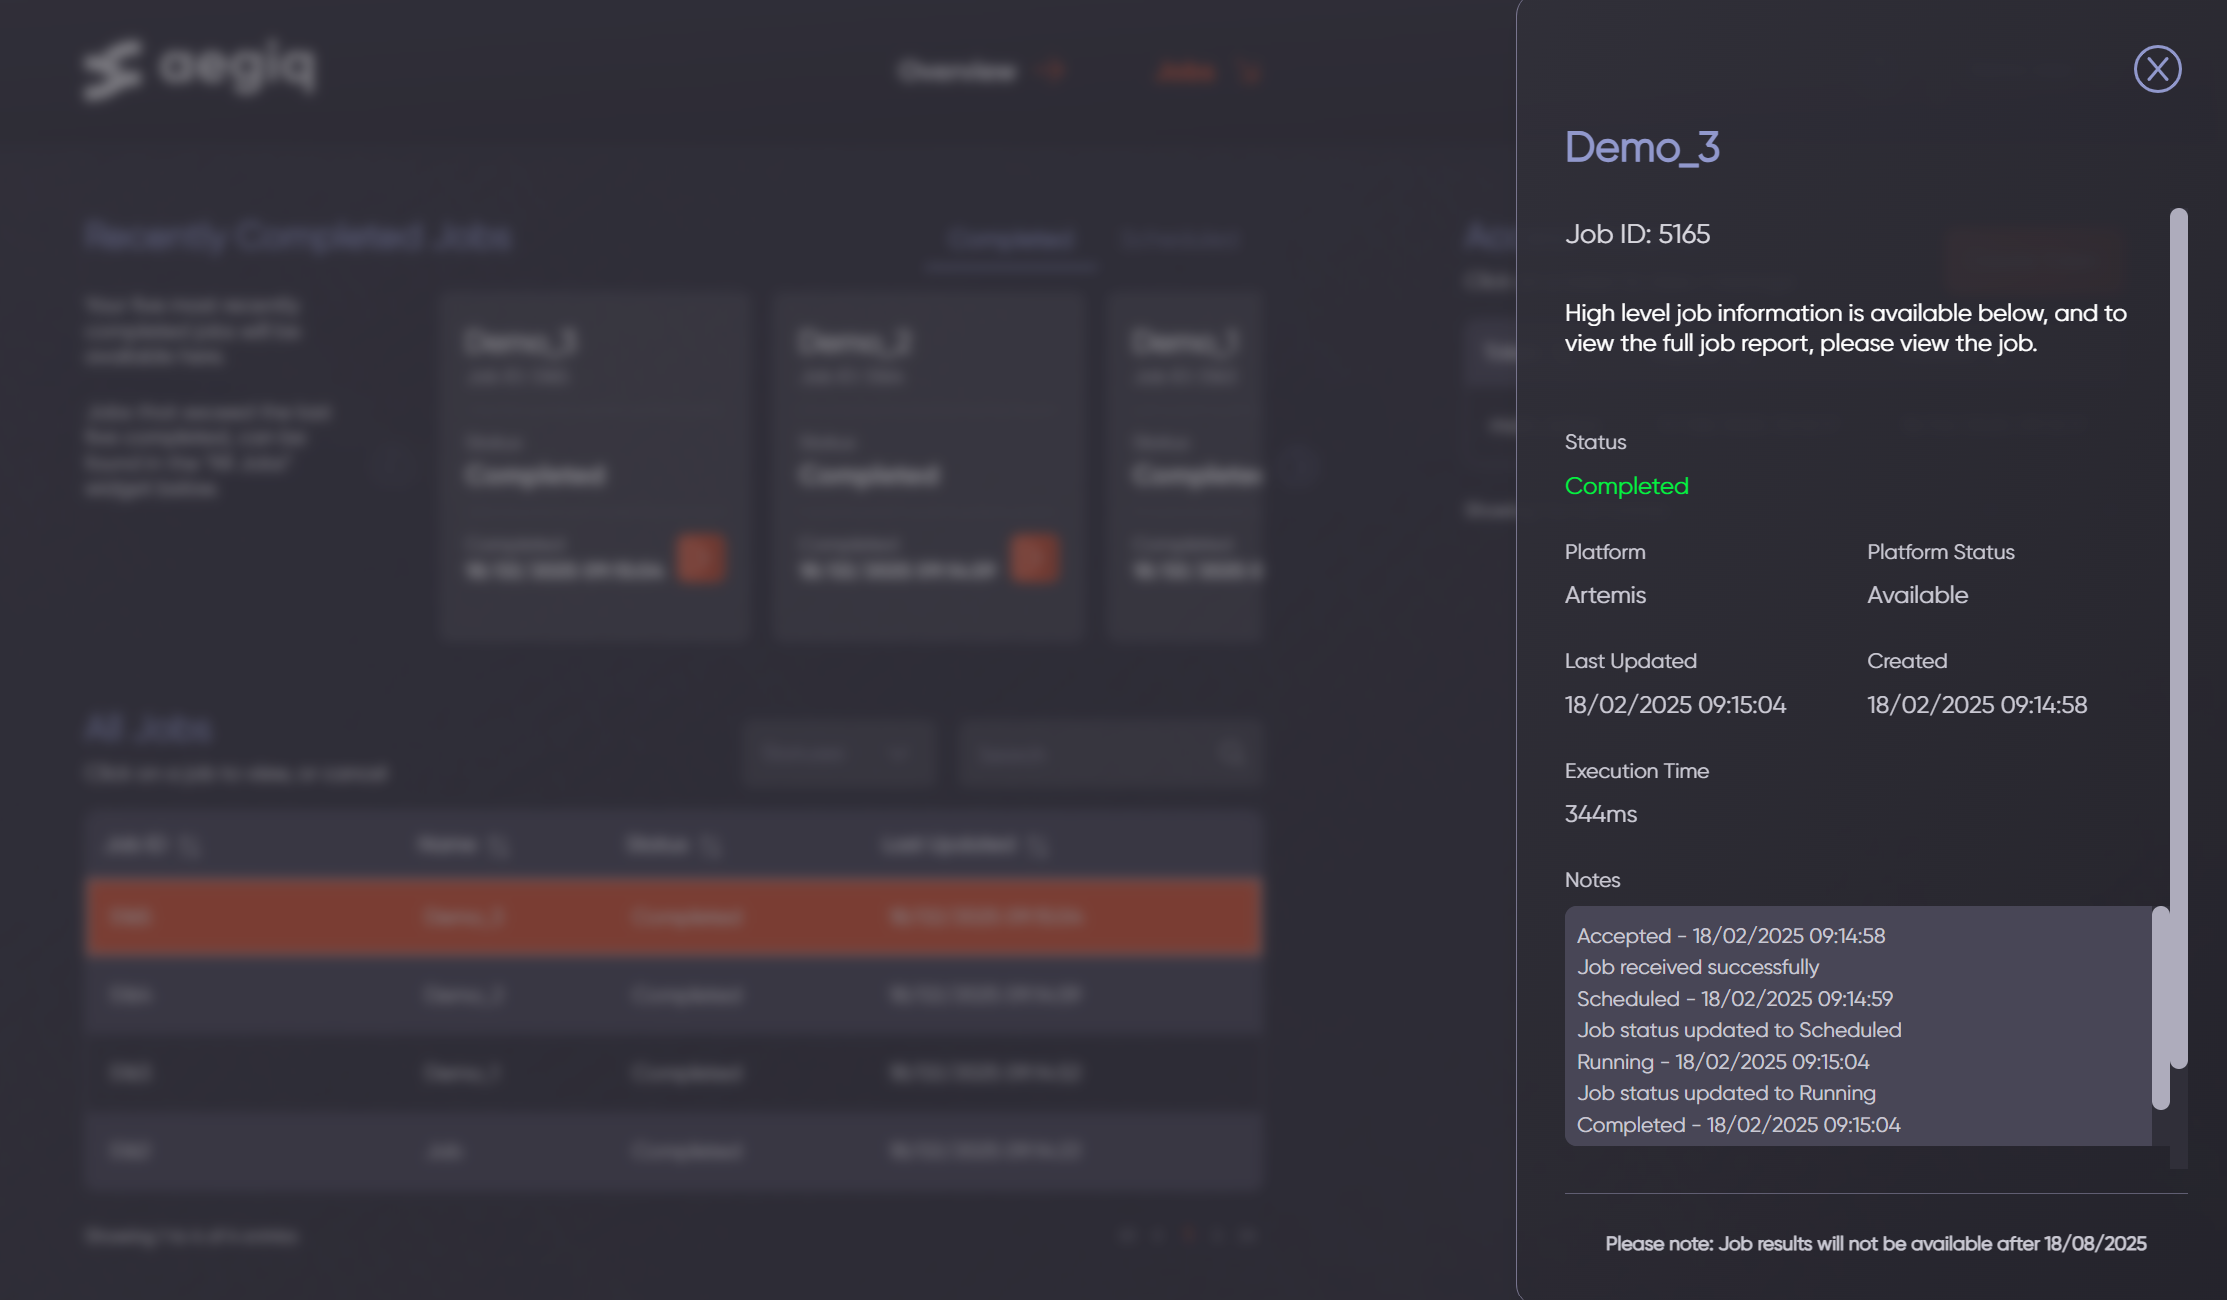Click orange view button on Demo_2 card
The height and width of the screenshot is (1300, 2227).
click(1034, 558)
